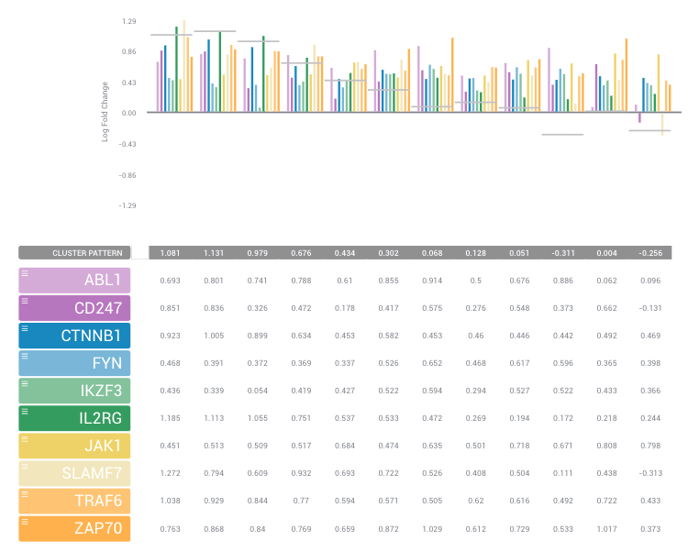688x552 pixels.
Task: Click TRAF6 value 0.62
Action: [x=476, y=501]
